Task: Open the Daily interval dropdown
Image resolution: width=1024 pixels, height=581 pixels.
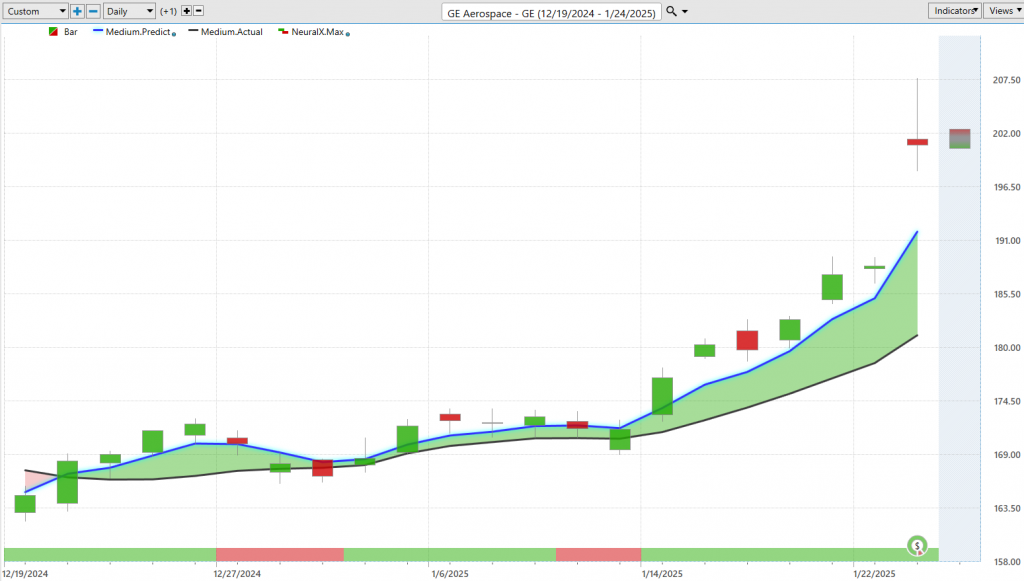Action: click(129, 11)
